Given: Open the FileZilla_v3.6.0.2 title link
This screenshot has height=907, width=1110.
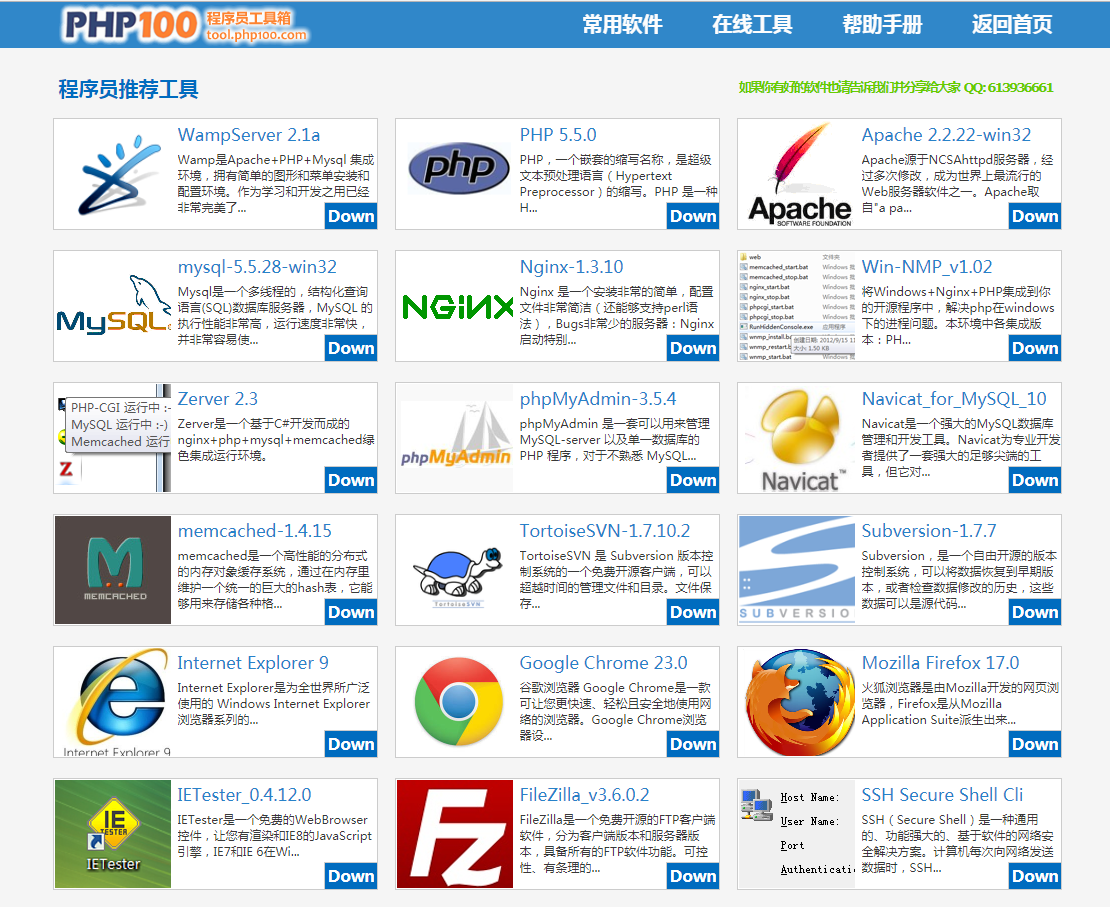Looking at the screenshot, I should pyautogui.click(x=584, y=795).
